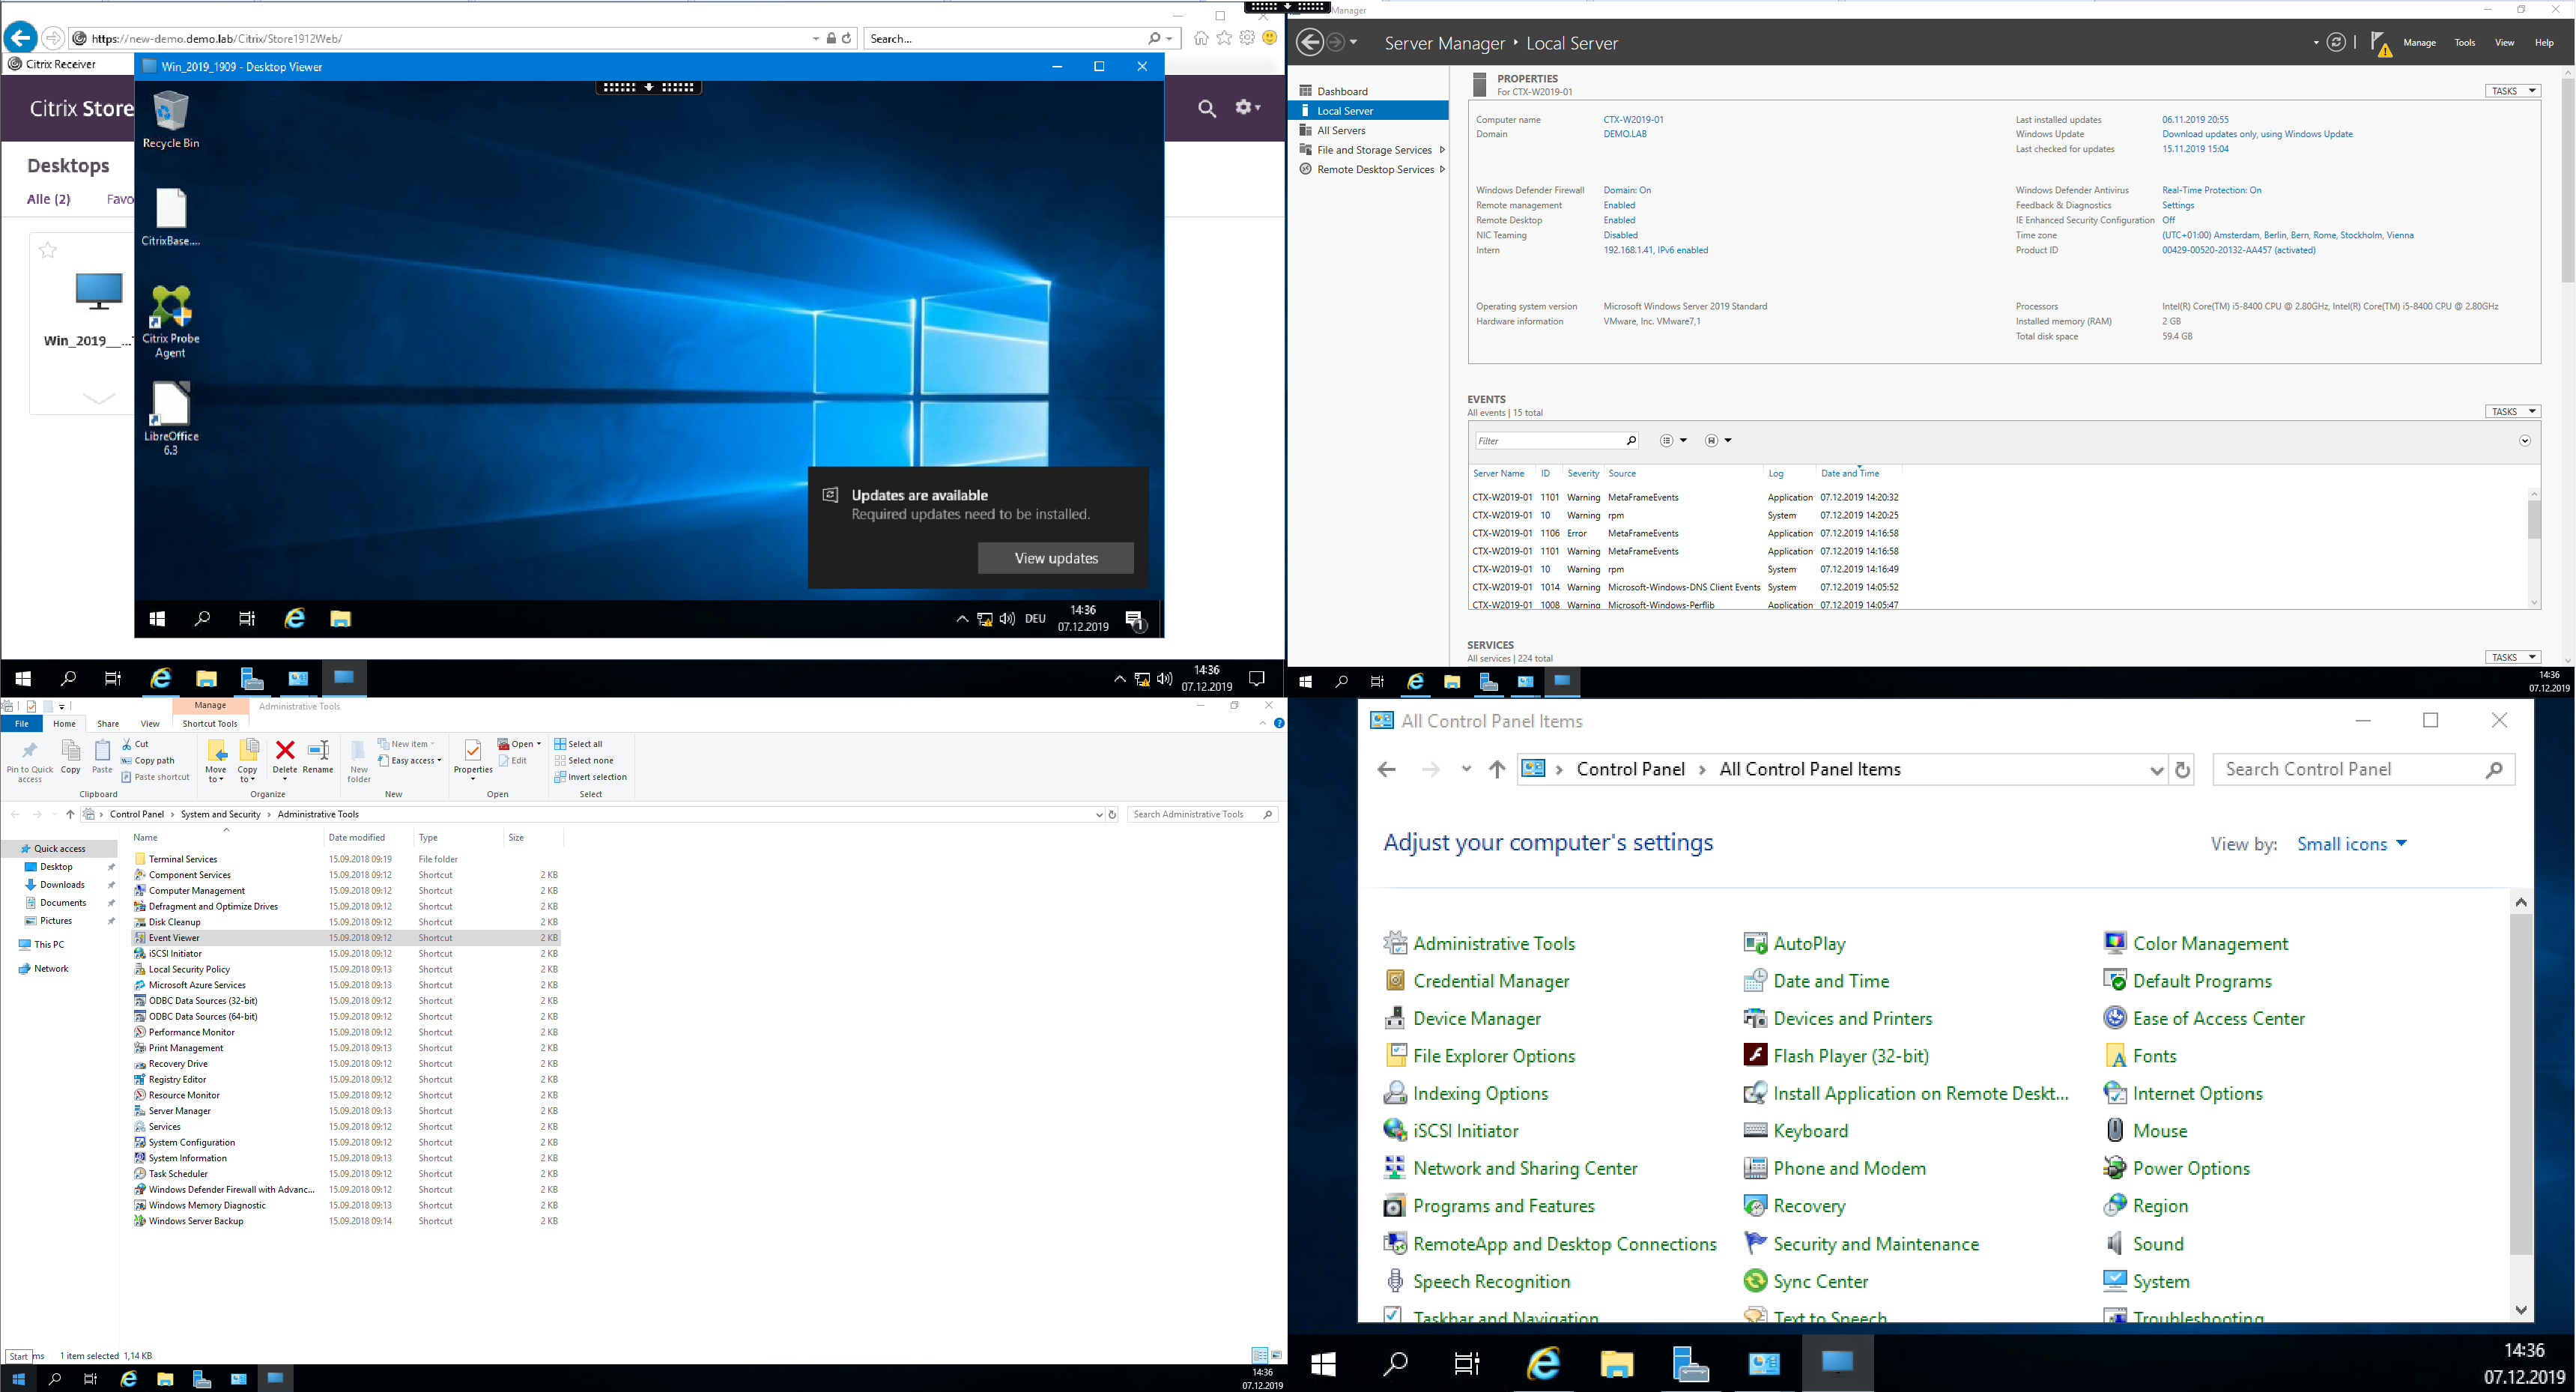
Task: Open View by Small icons dropdown
Action: coord(2351,844)
